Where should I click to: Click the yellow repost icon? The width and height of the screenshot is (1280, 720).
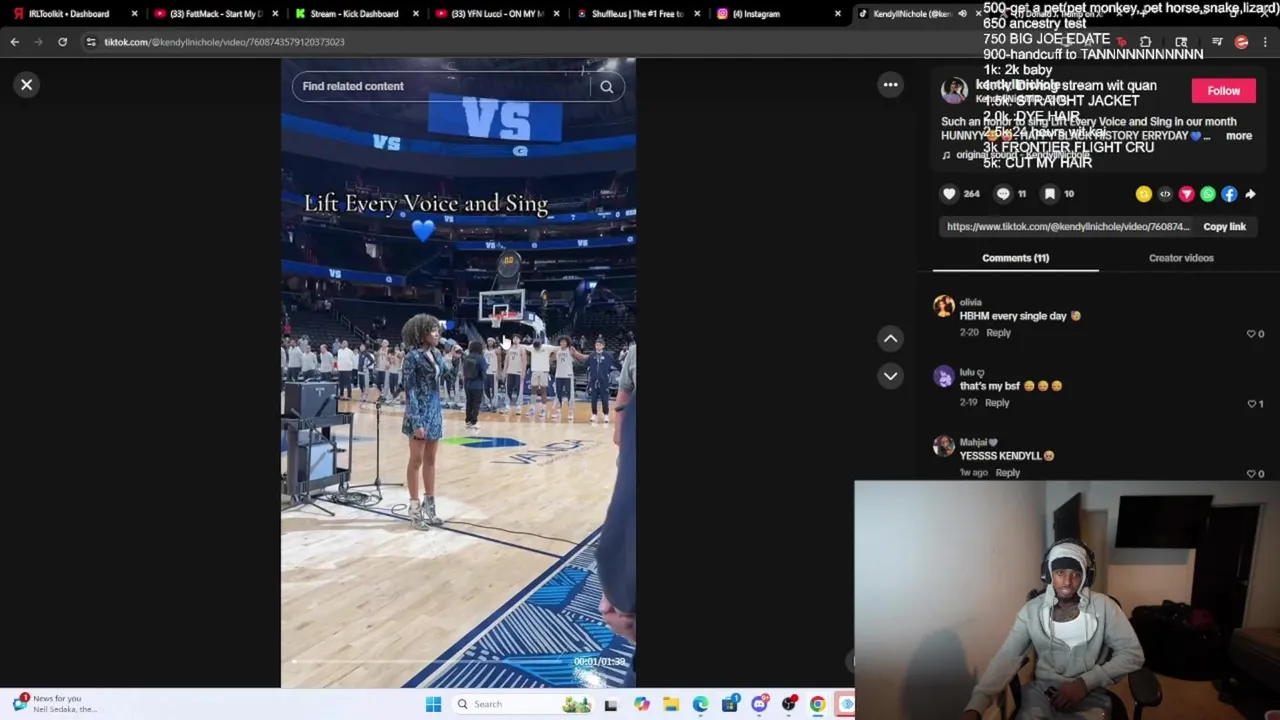coord(1144,194)
